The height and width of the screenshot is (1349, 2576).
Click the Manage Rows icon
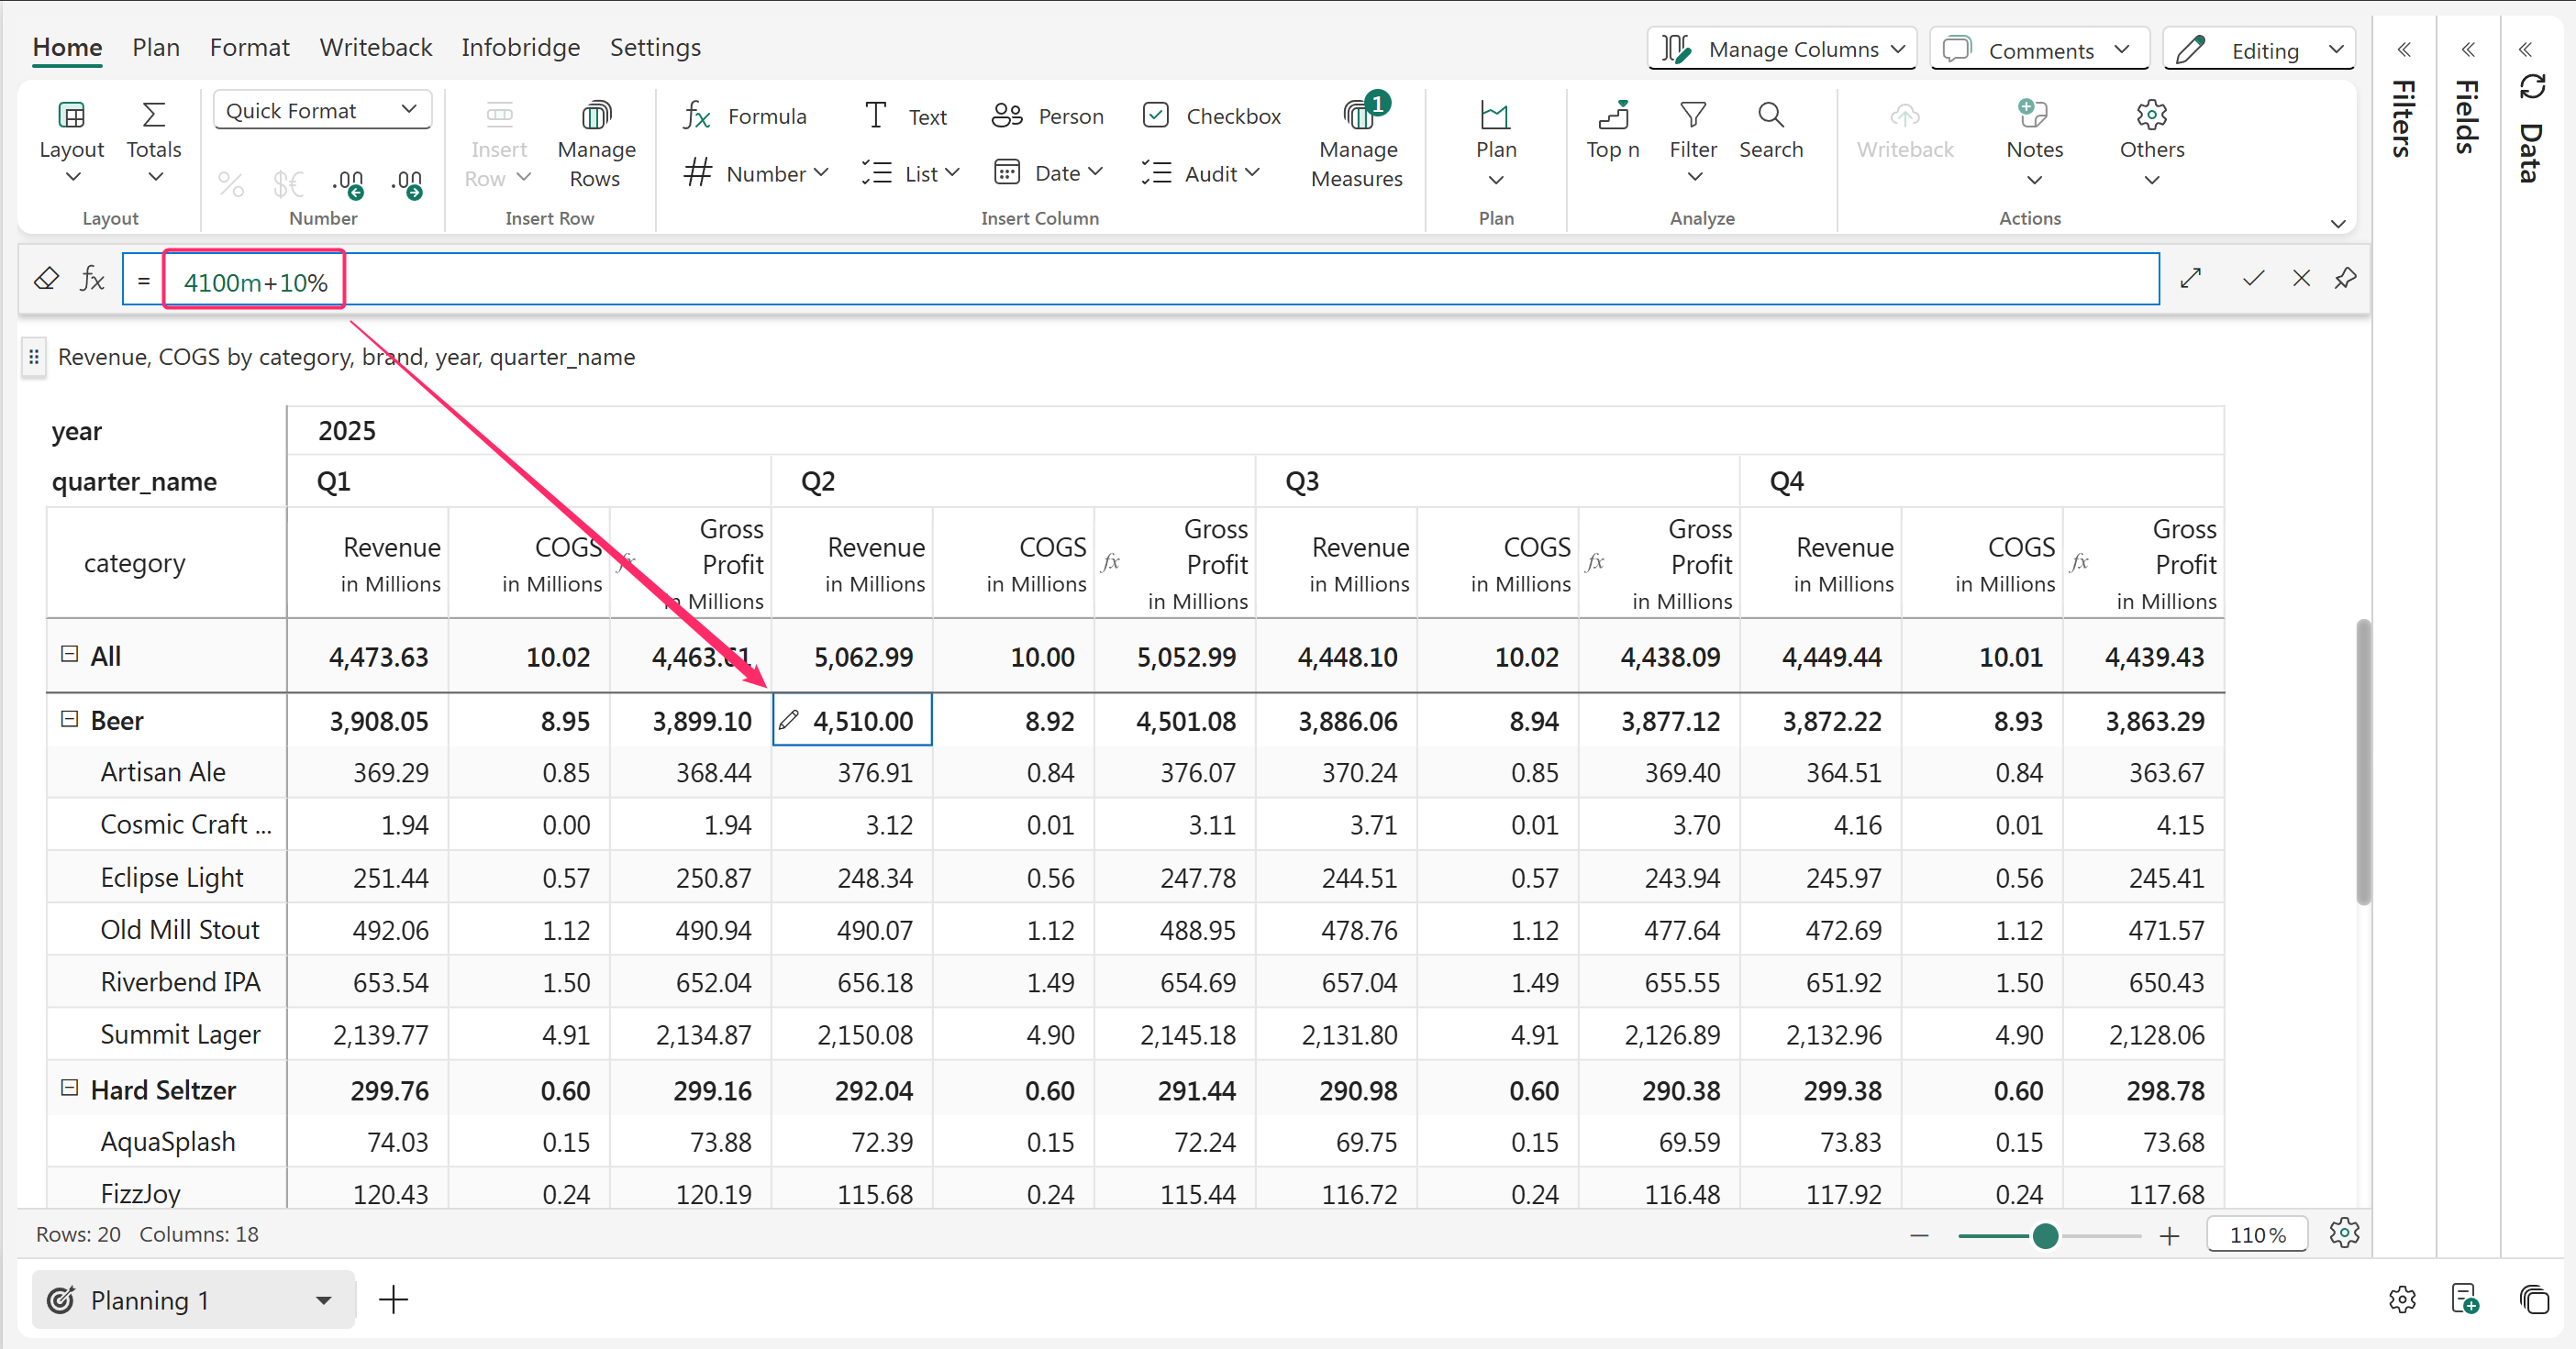pos(596,116)
